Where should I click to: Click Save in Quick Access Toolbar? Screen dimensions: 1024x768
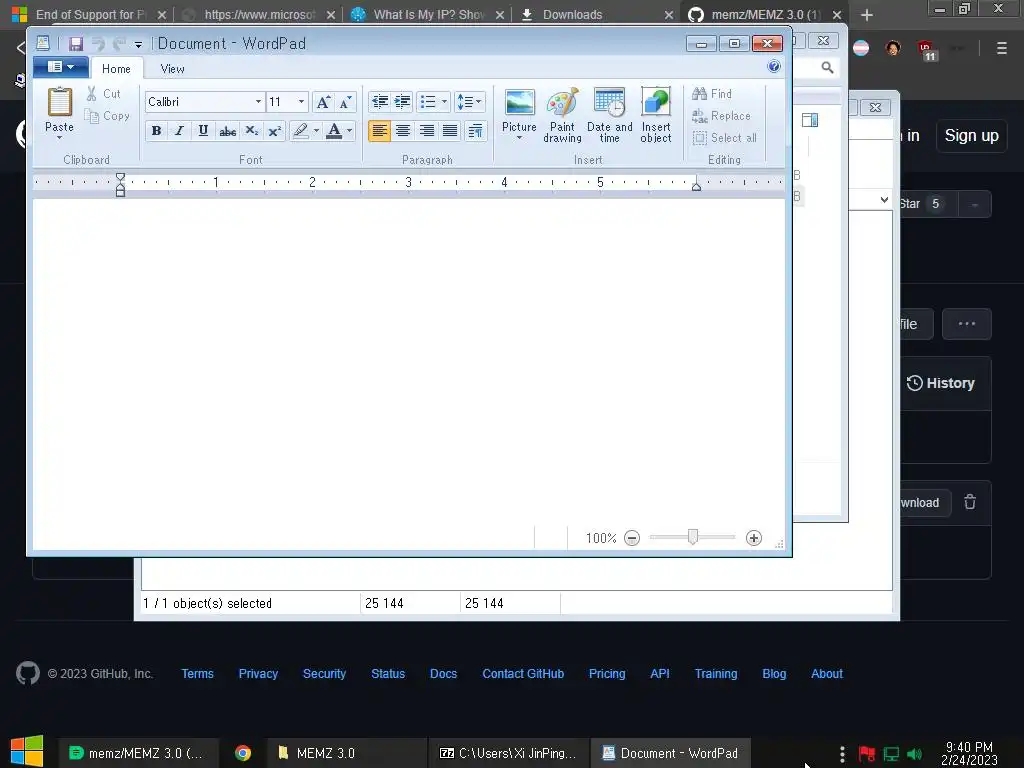pyautogui.click(x=76, y=44)
